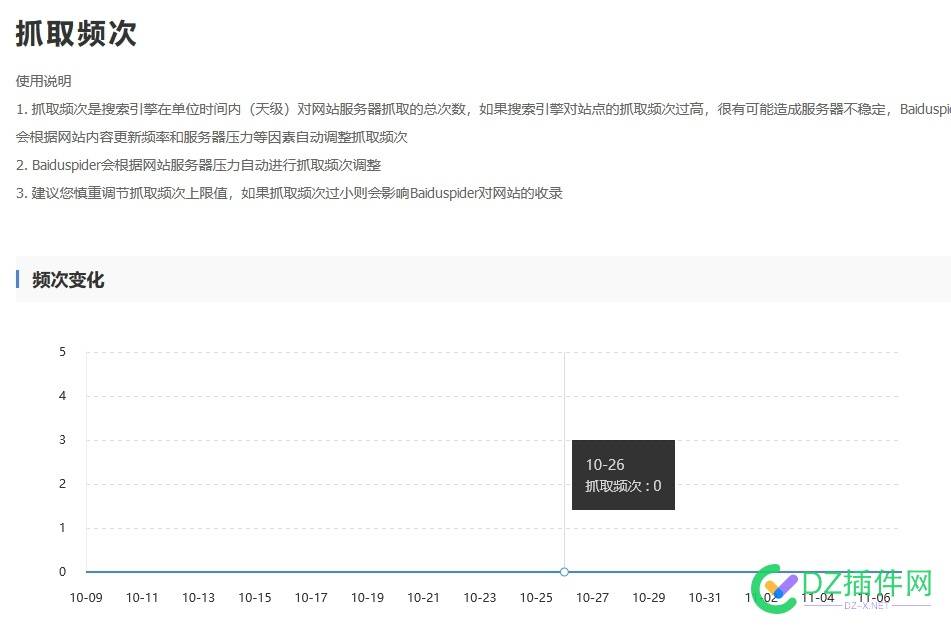Click the tooltip text 抓取频次 : 0

(623, 486)
